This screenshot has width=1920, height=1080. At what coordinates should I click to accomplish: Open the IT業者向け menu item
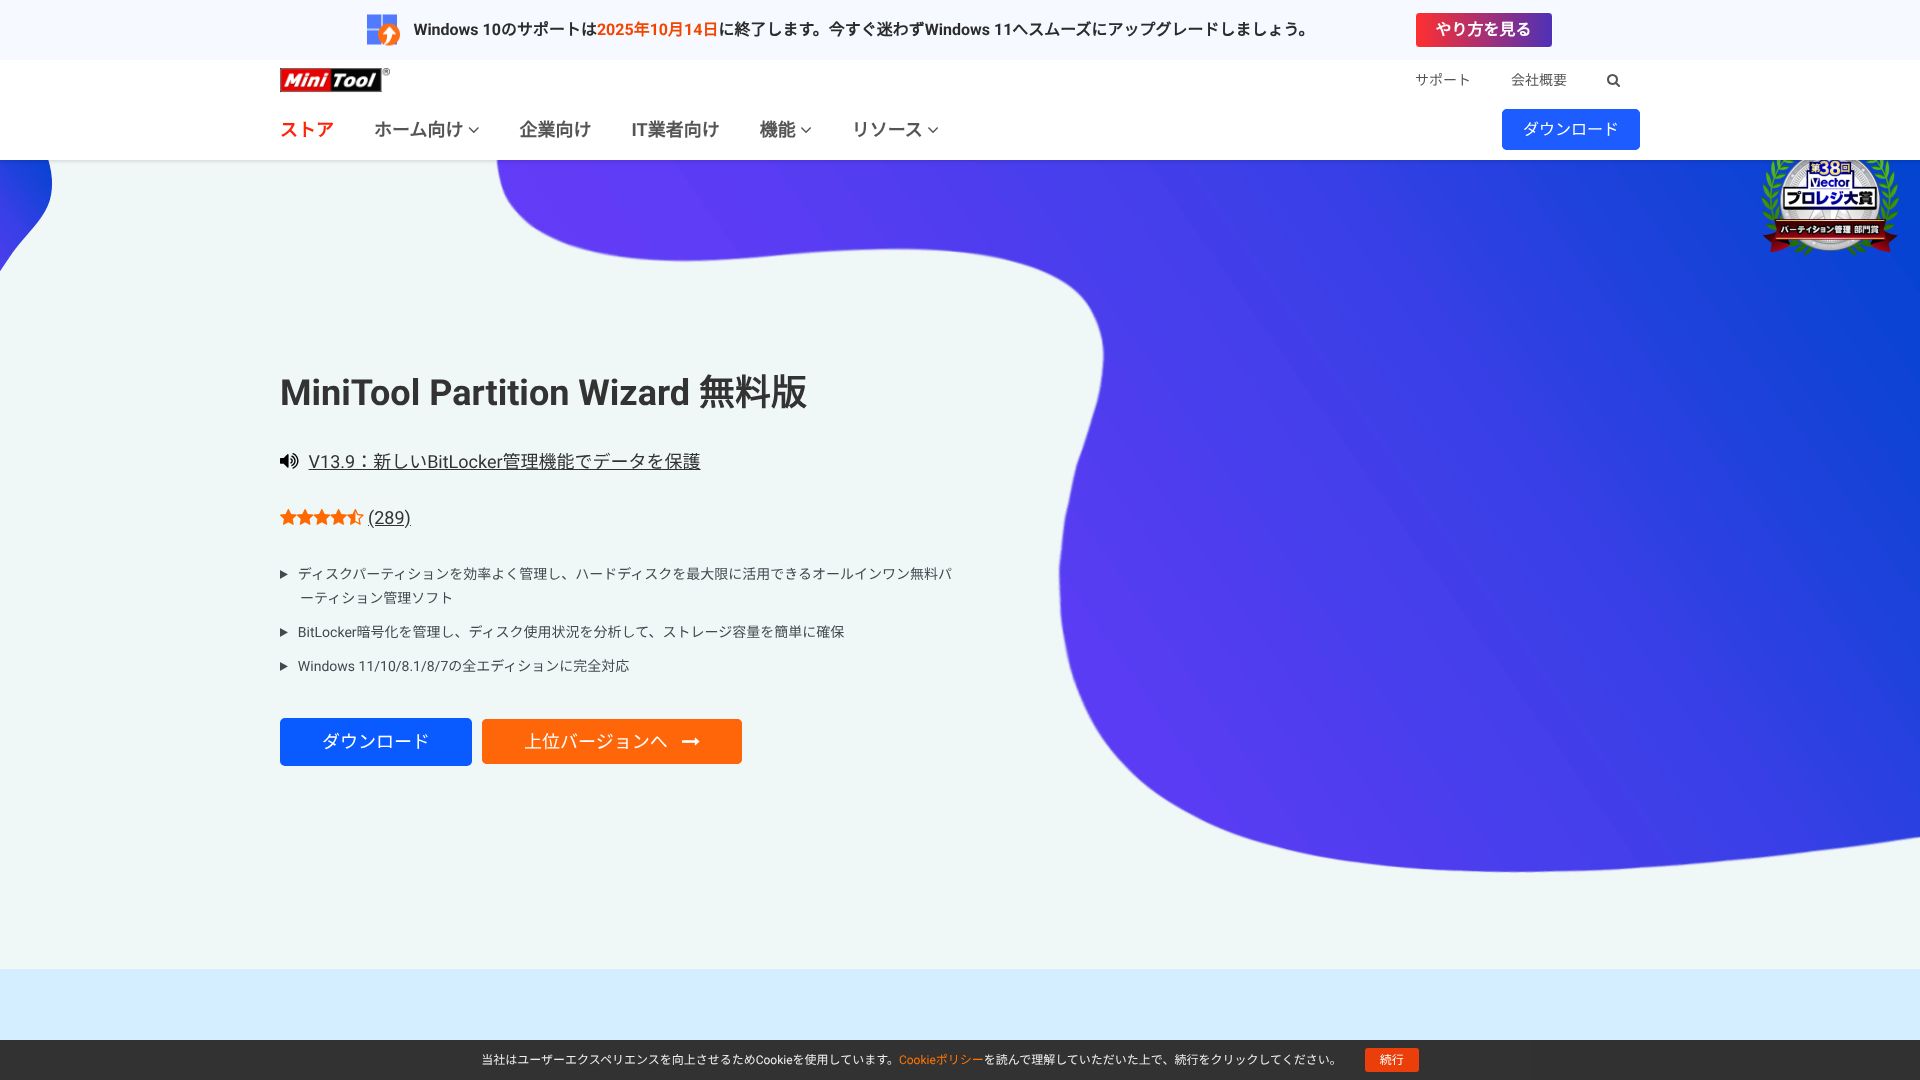(x=675, y=129)
